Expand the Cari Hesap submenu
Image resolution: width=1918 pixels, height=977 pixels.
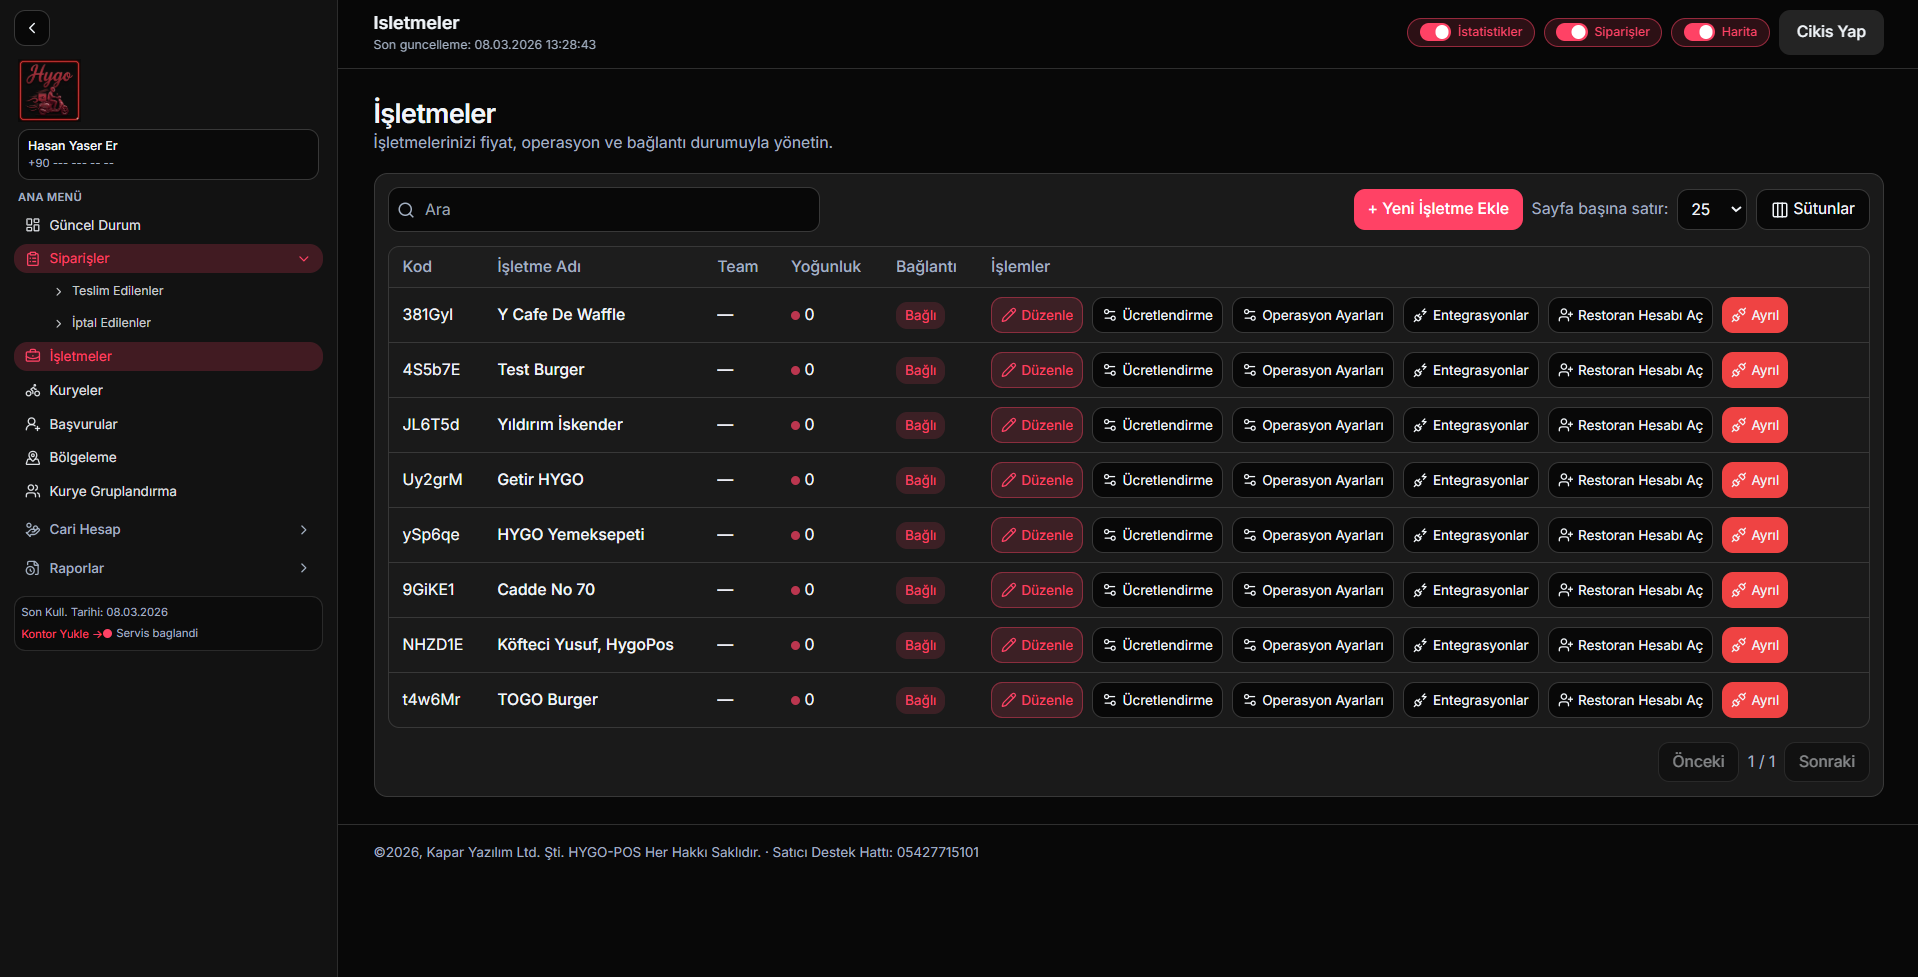coord(304,530)
